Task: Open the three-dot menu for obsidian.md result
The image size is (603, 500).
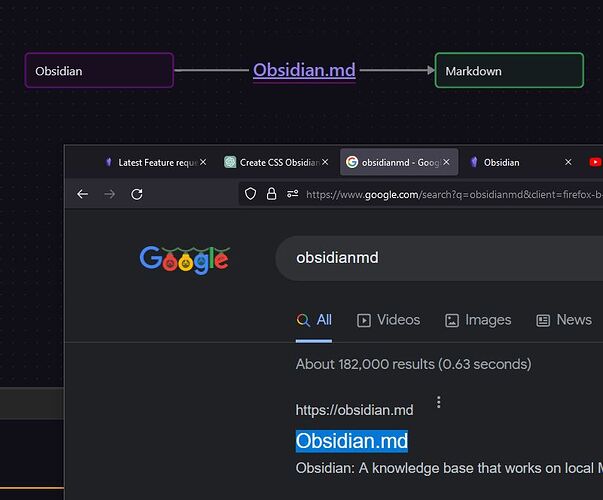Action: point(438,402)
